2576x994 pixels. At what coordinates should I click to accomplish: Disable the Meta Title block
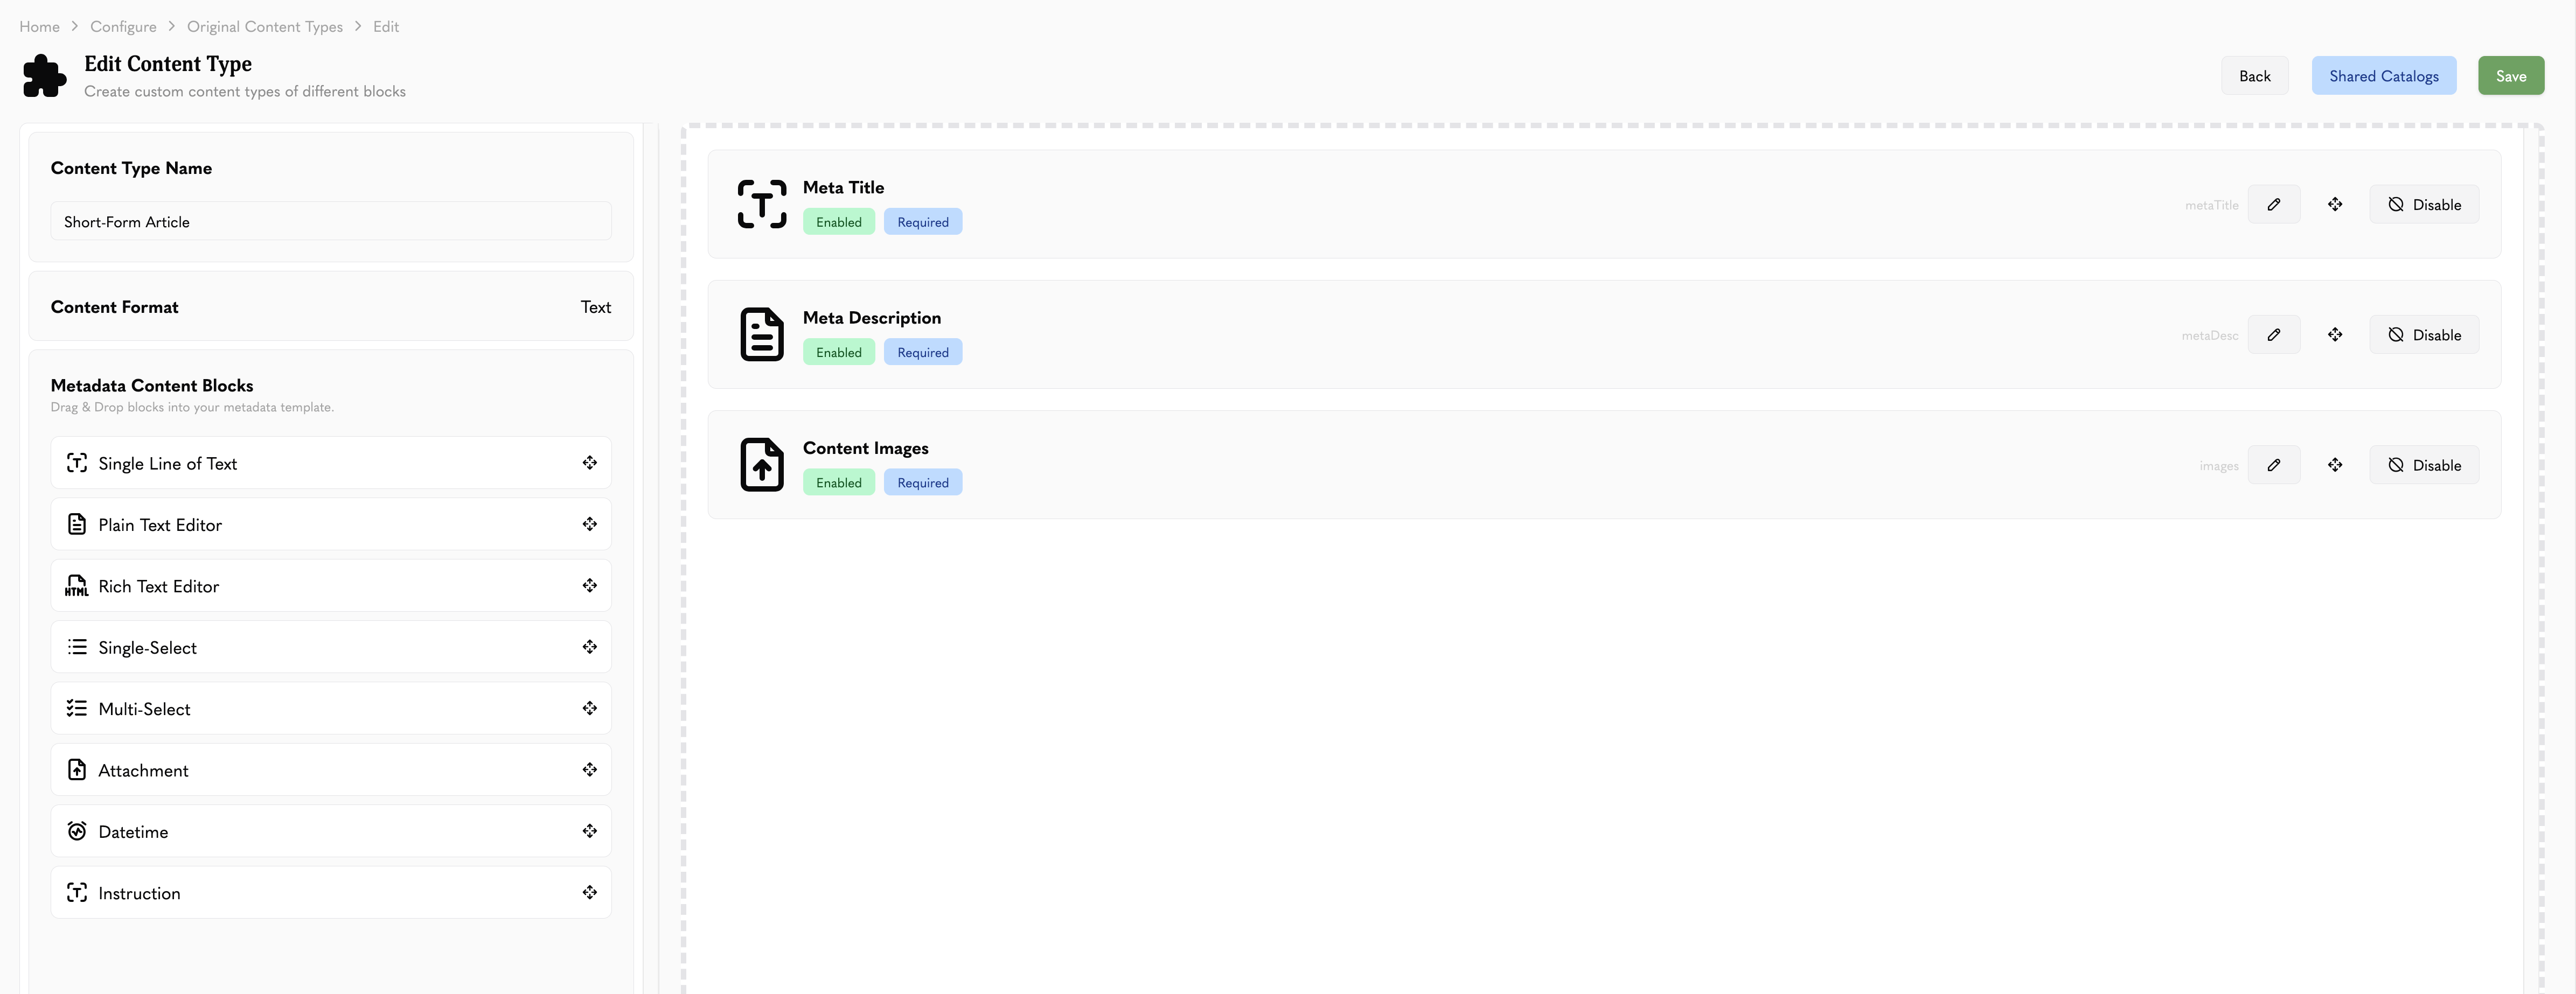coord(2424,204)
